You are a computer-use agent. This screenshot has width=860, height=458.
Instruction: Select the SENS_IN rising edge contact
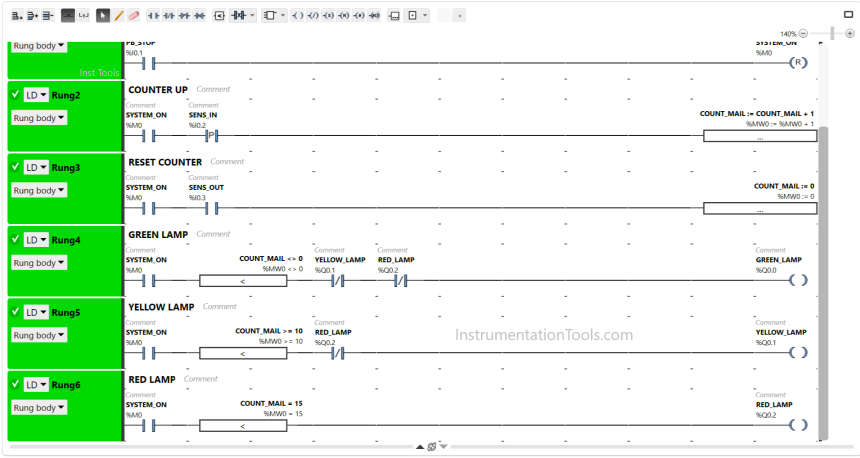pos(212,135)
